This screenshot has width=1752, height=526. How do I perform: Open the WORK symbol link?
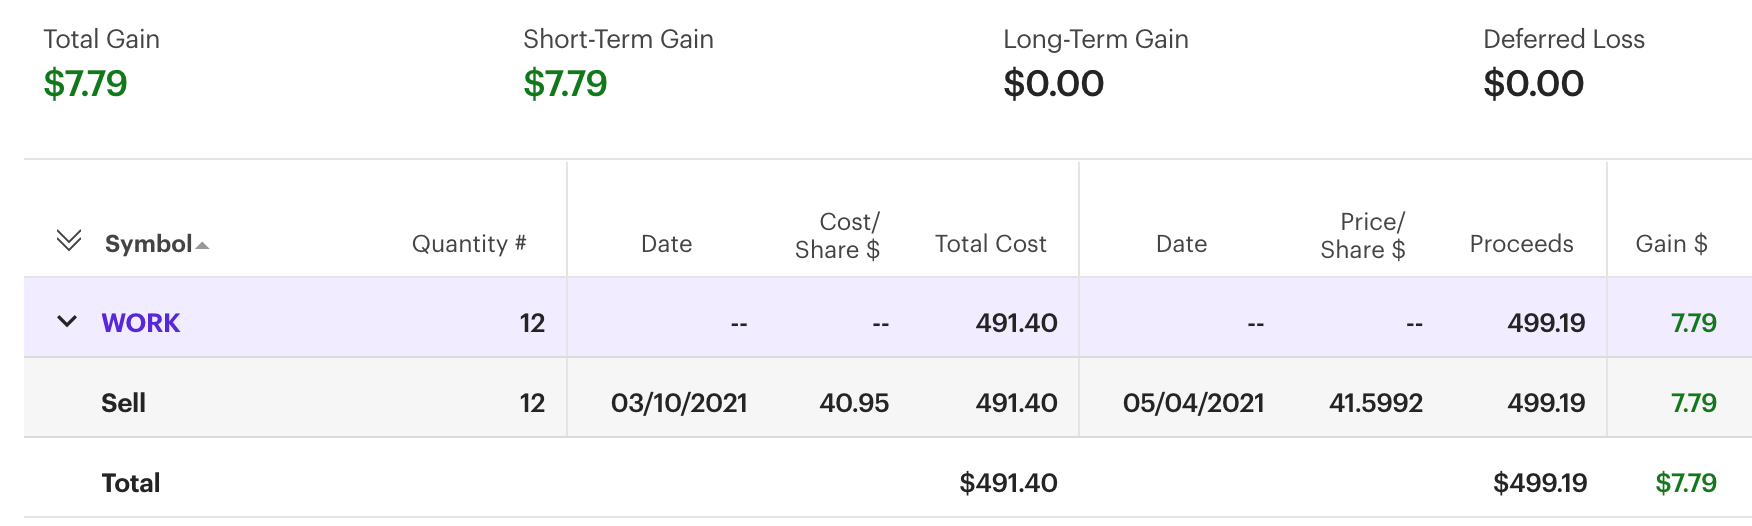tap(141, 323)
